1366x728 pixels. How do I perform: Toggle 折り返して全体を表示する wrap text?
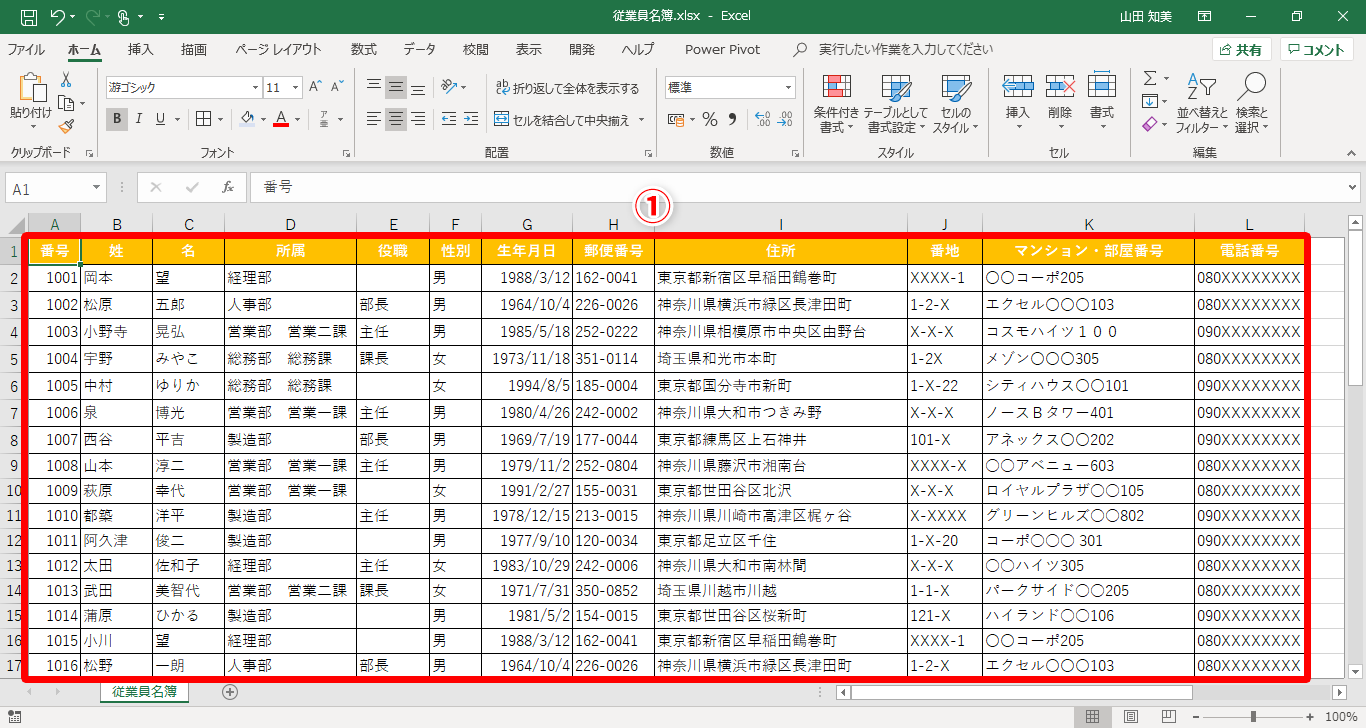click(x=567, y=88)
